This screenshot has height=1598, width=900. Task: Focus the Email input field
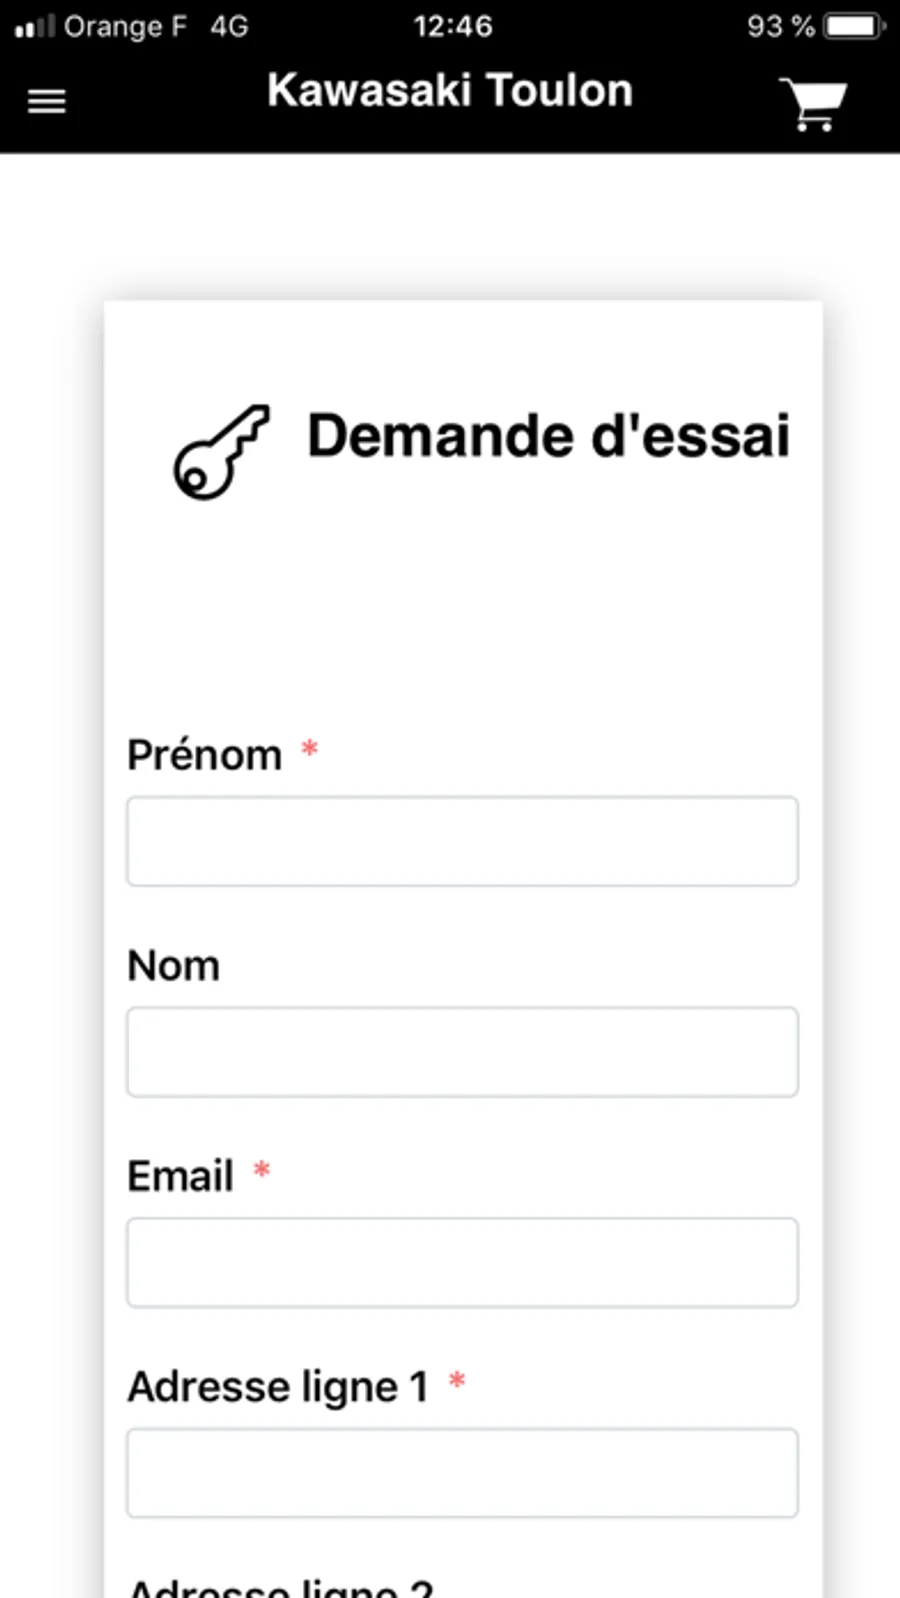click(462, 1262)
